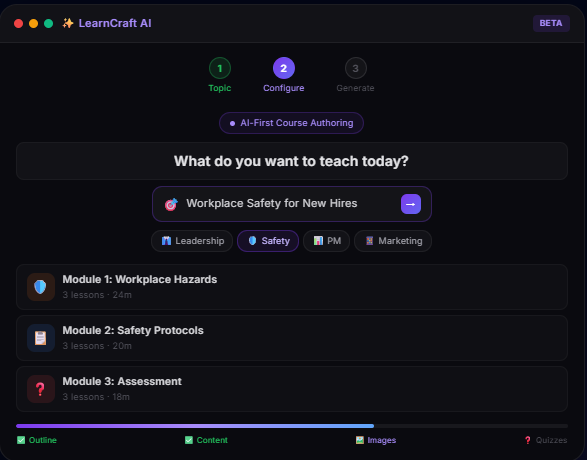Click the sparkle logo beside LearnCraft AI
The image size is (587, 460).
pos(68,23)
